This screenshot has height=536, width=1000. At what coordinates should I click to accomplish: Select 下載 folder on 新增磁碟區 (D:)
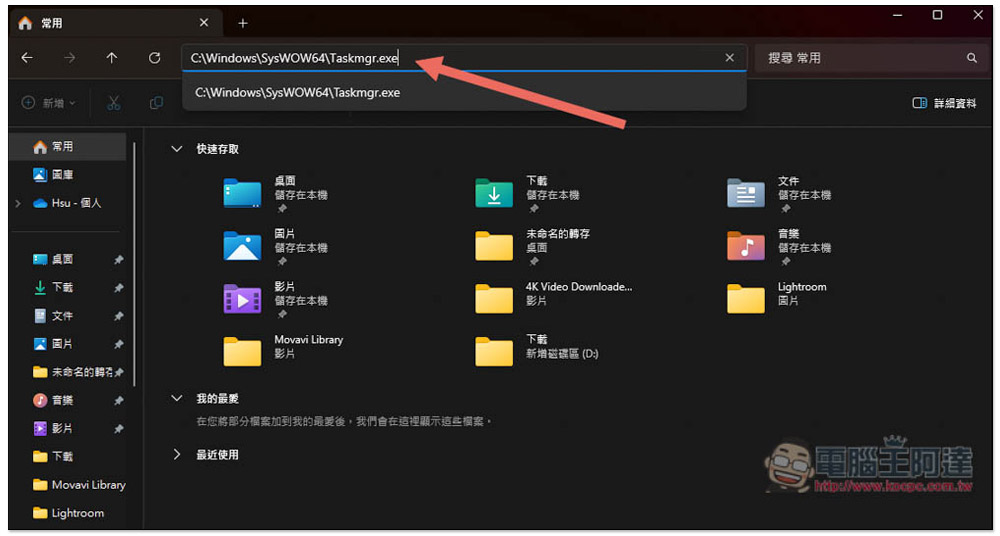(x=494, y=351)
